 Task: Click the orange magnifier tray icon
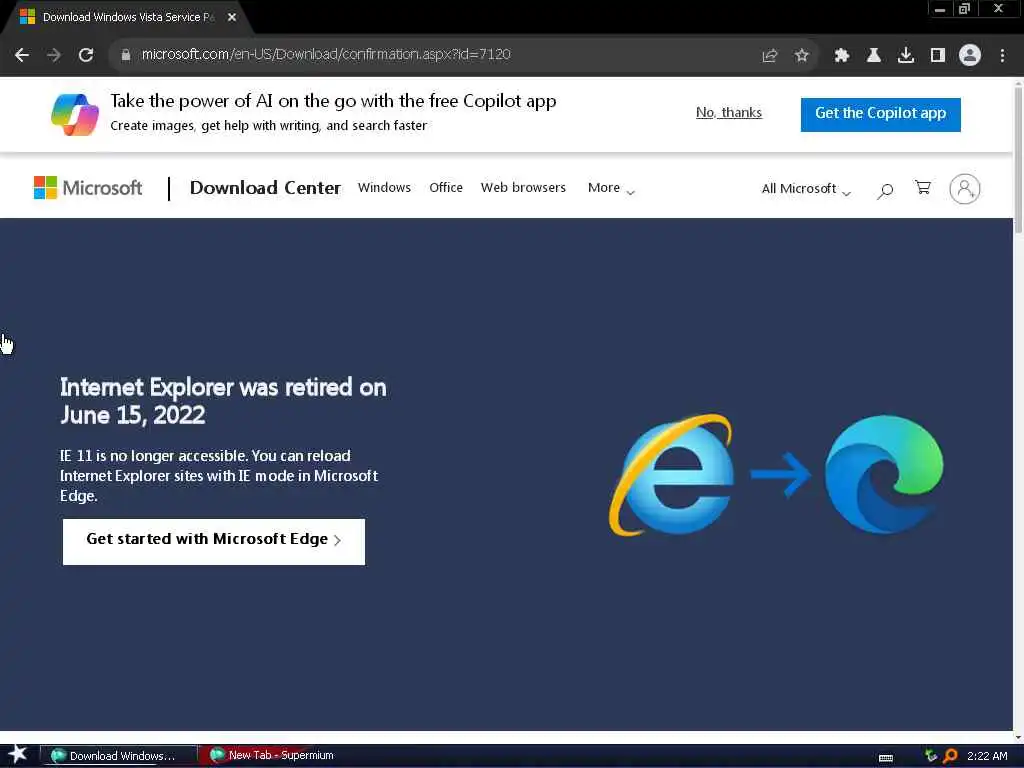click(x=950, y=756)
